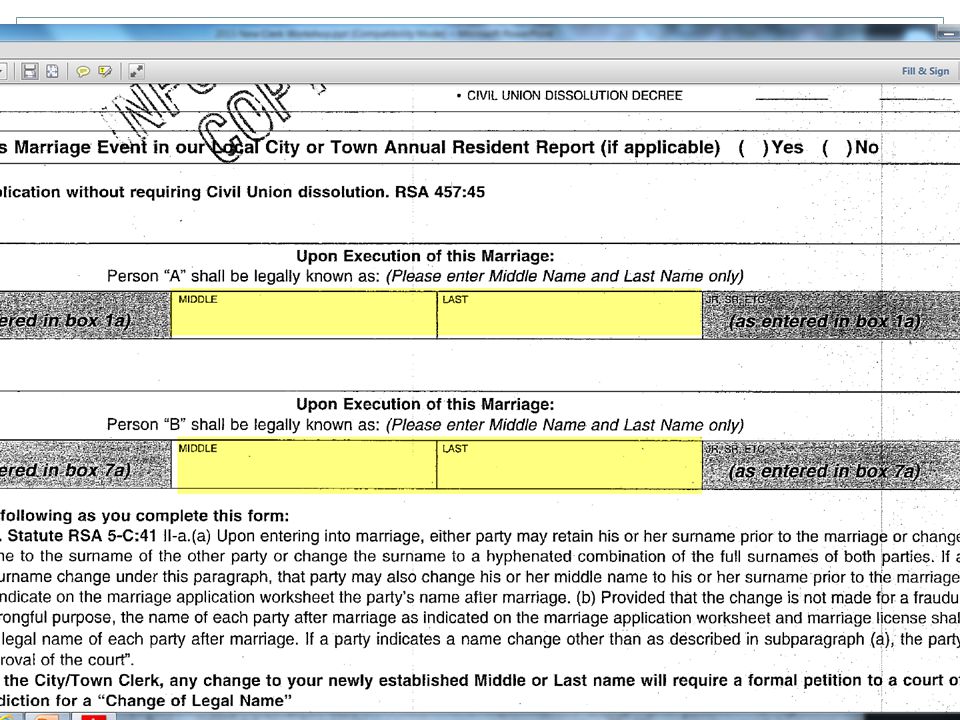Click Person B LAST name field
This screenshot has width=960, height=720.
570,465
